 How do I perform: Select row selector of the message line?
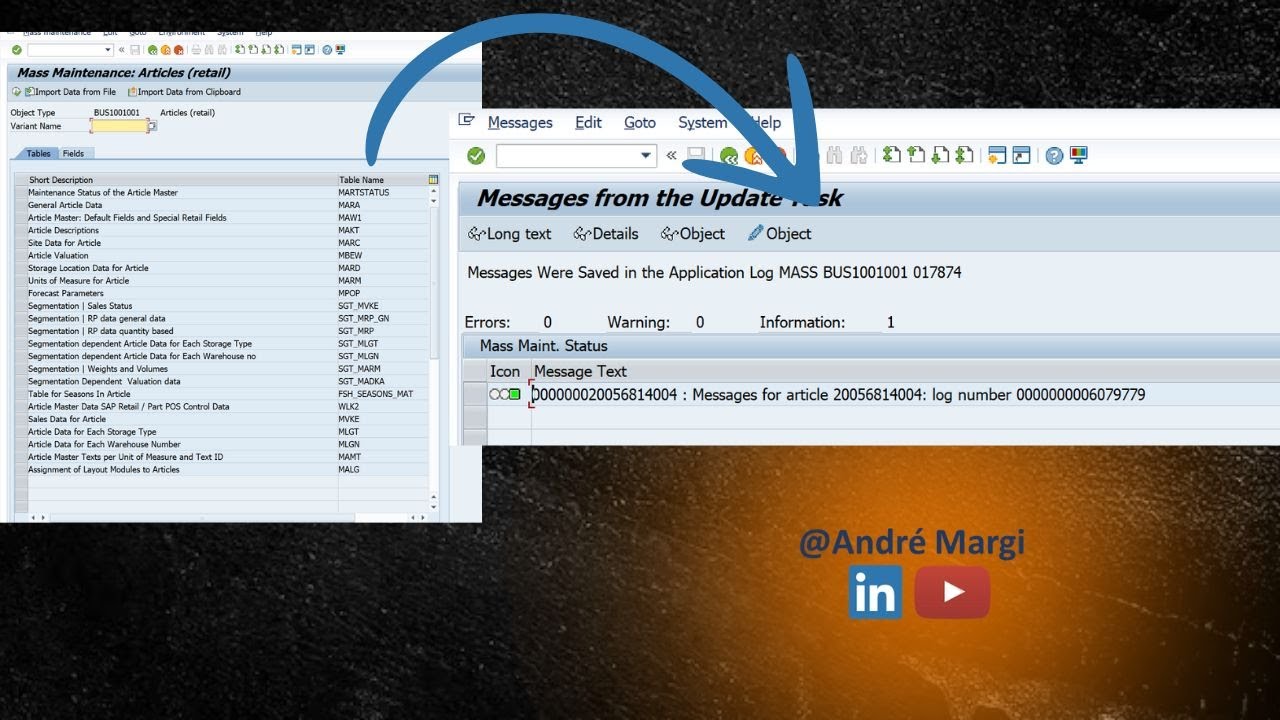click(475, 395)
